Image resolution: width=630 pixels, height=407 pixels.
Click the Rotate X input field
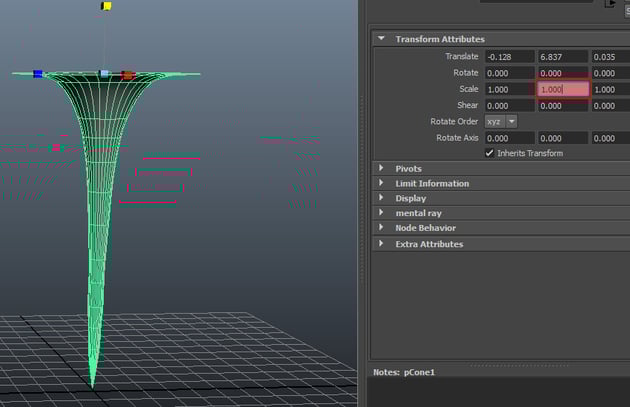pos(508,73)
